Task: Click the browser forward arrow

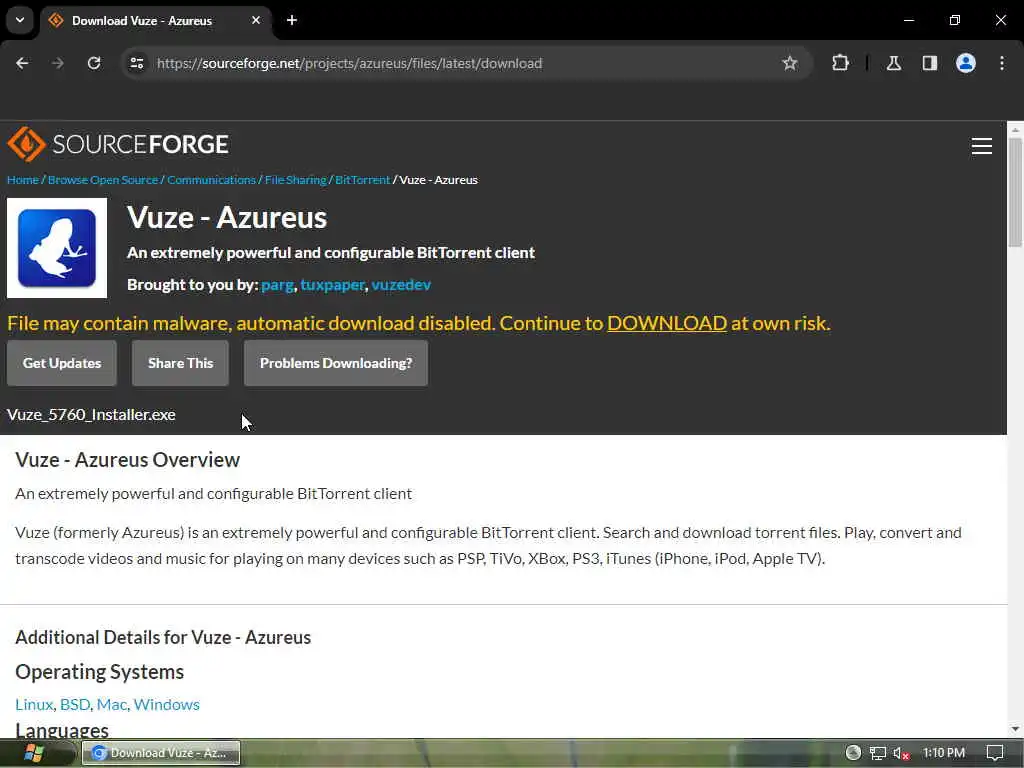Action: [x=58, y=63]
